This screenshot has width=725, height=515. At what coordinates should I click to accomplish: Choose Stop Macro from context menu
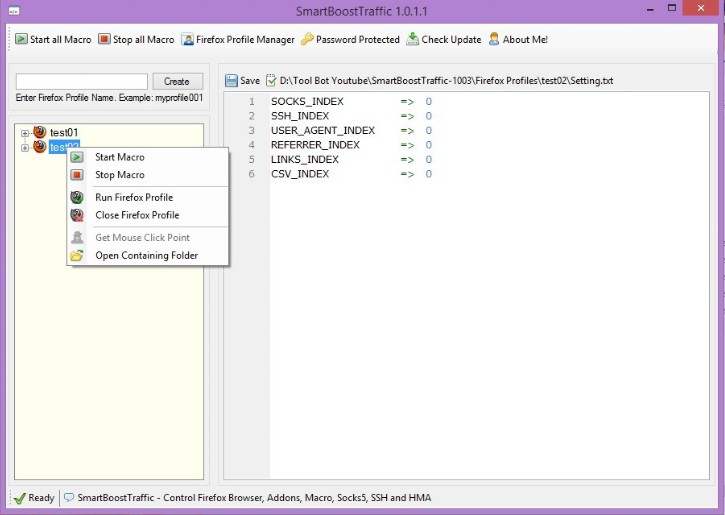click(119, 175)
